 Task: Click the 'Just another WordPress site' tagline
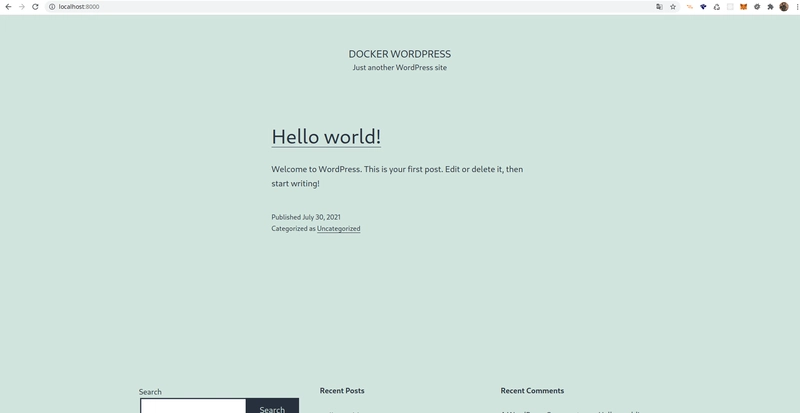(x=399, y=67)
